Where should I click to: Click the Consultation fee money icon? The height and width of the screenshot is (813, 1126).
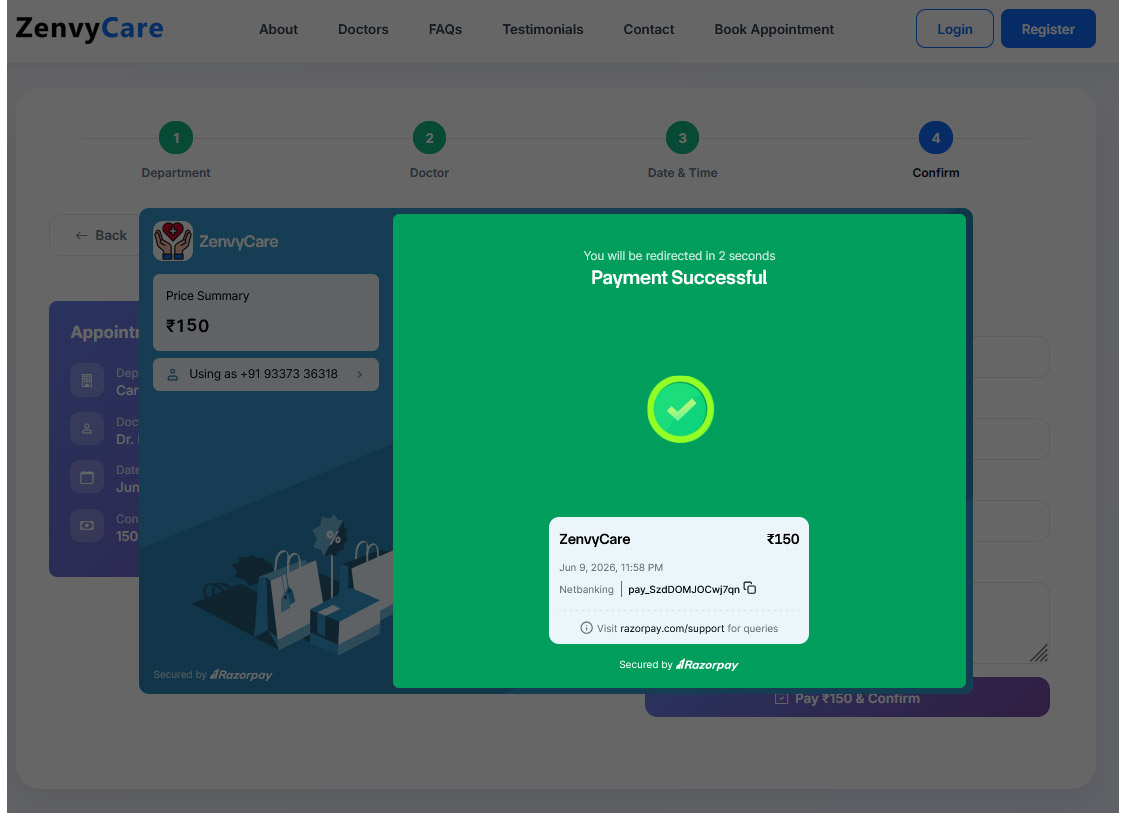click(x=87, y=526)
